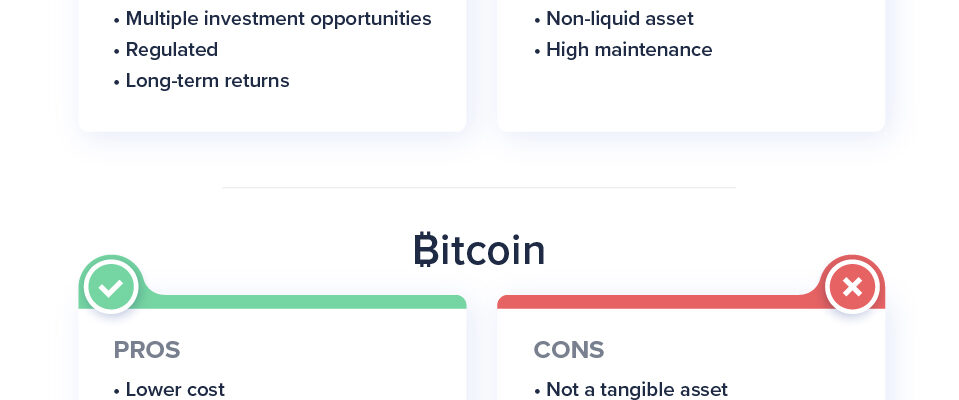Image resolution: width=959 pixels, height=400 pixels.
Task: Click the "High maintenance" bullet text
Action: click(x=629, y=50)
